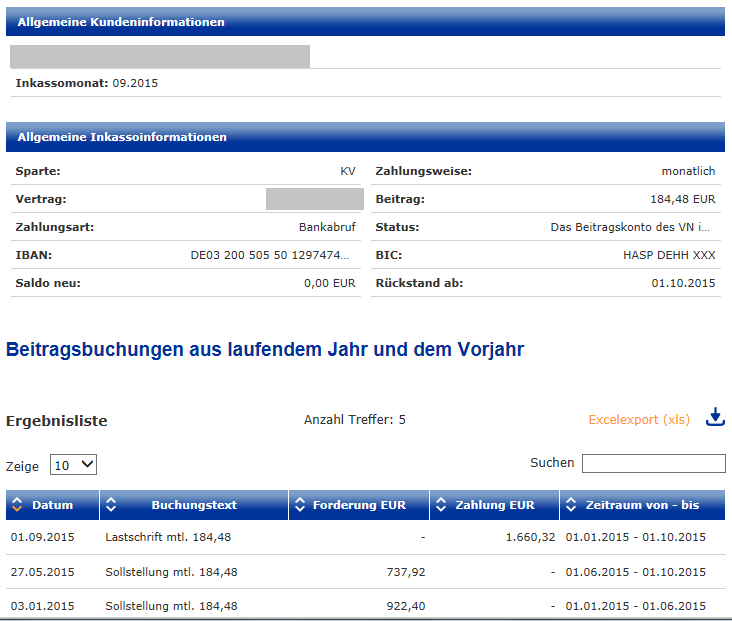Click sort arrows beside Buchungstext header

[112, 505]
